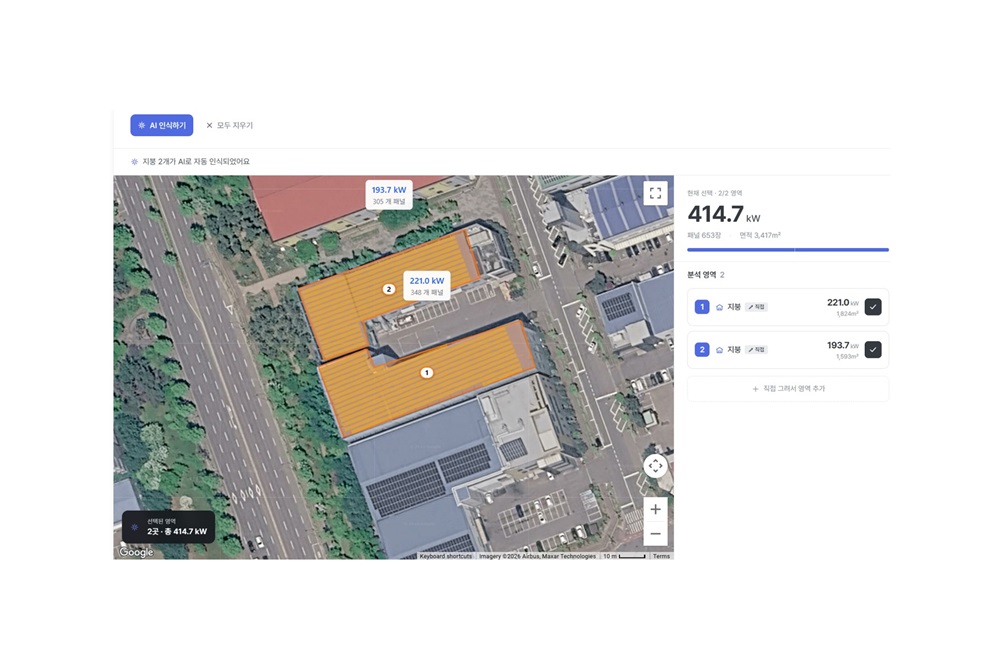Click roof house icon in row 1
Viewport: 1000px width, 669px height.
719,307
